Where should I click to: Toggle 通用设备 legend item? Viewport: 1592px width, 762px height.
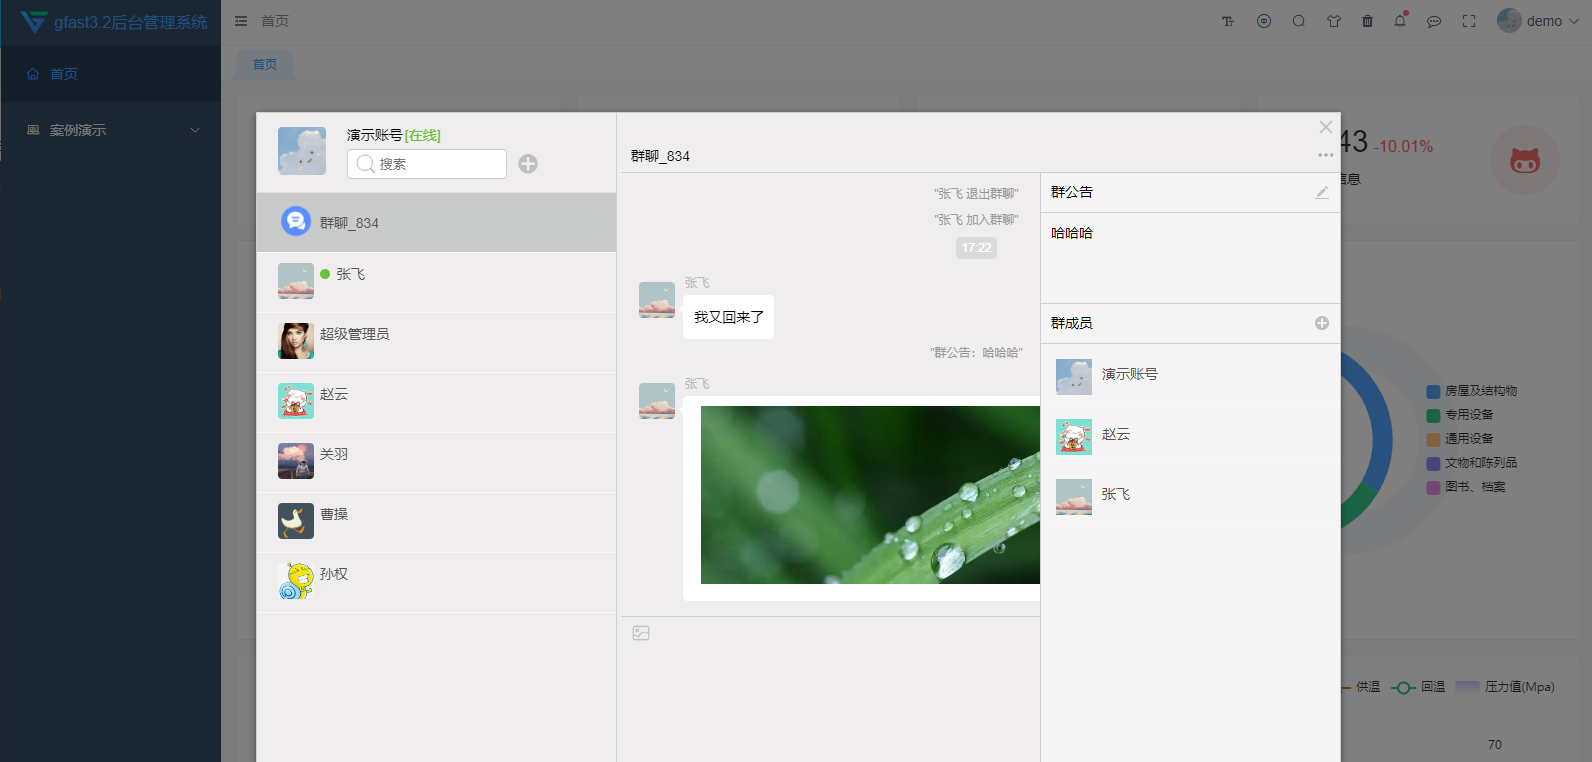pyautogui.click(x=1460, y=439)
